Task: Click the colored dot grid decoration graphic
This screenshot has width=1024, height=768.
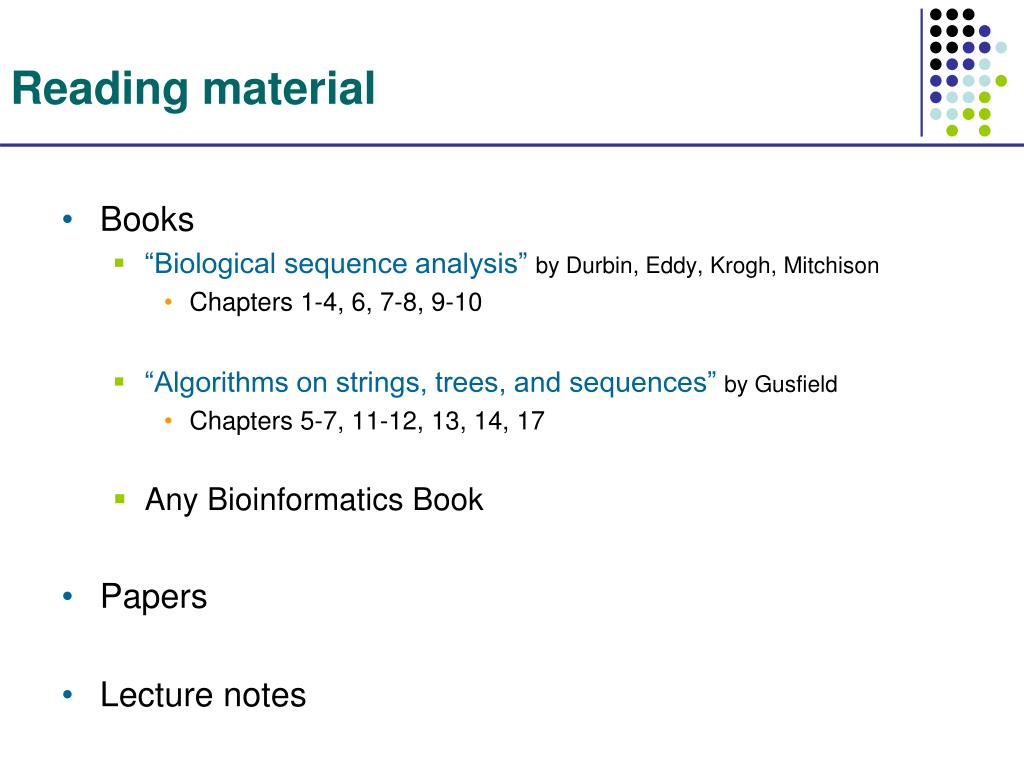Action: [965, 72]
